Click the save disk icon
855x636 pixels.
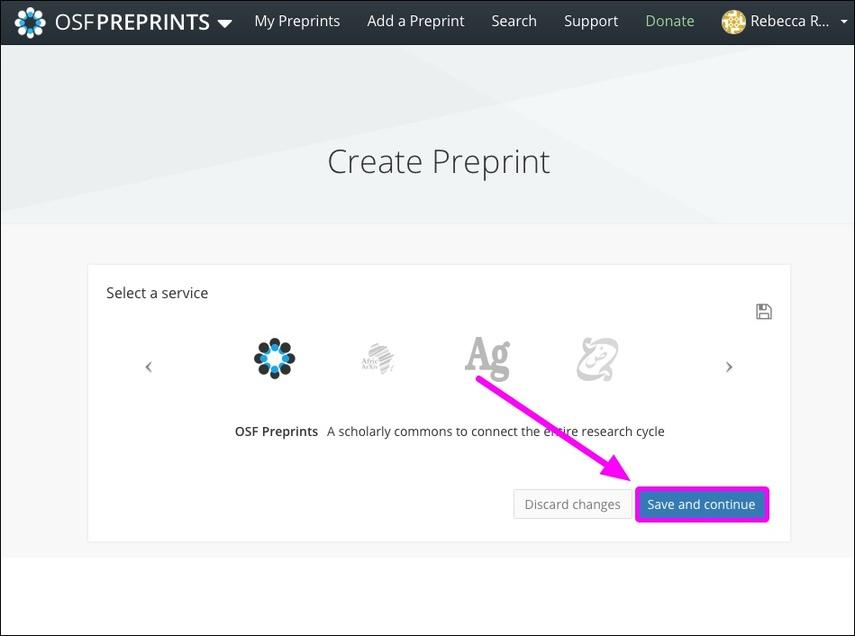point(763,311)
